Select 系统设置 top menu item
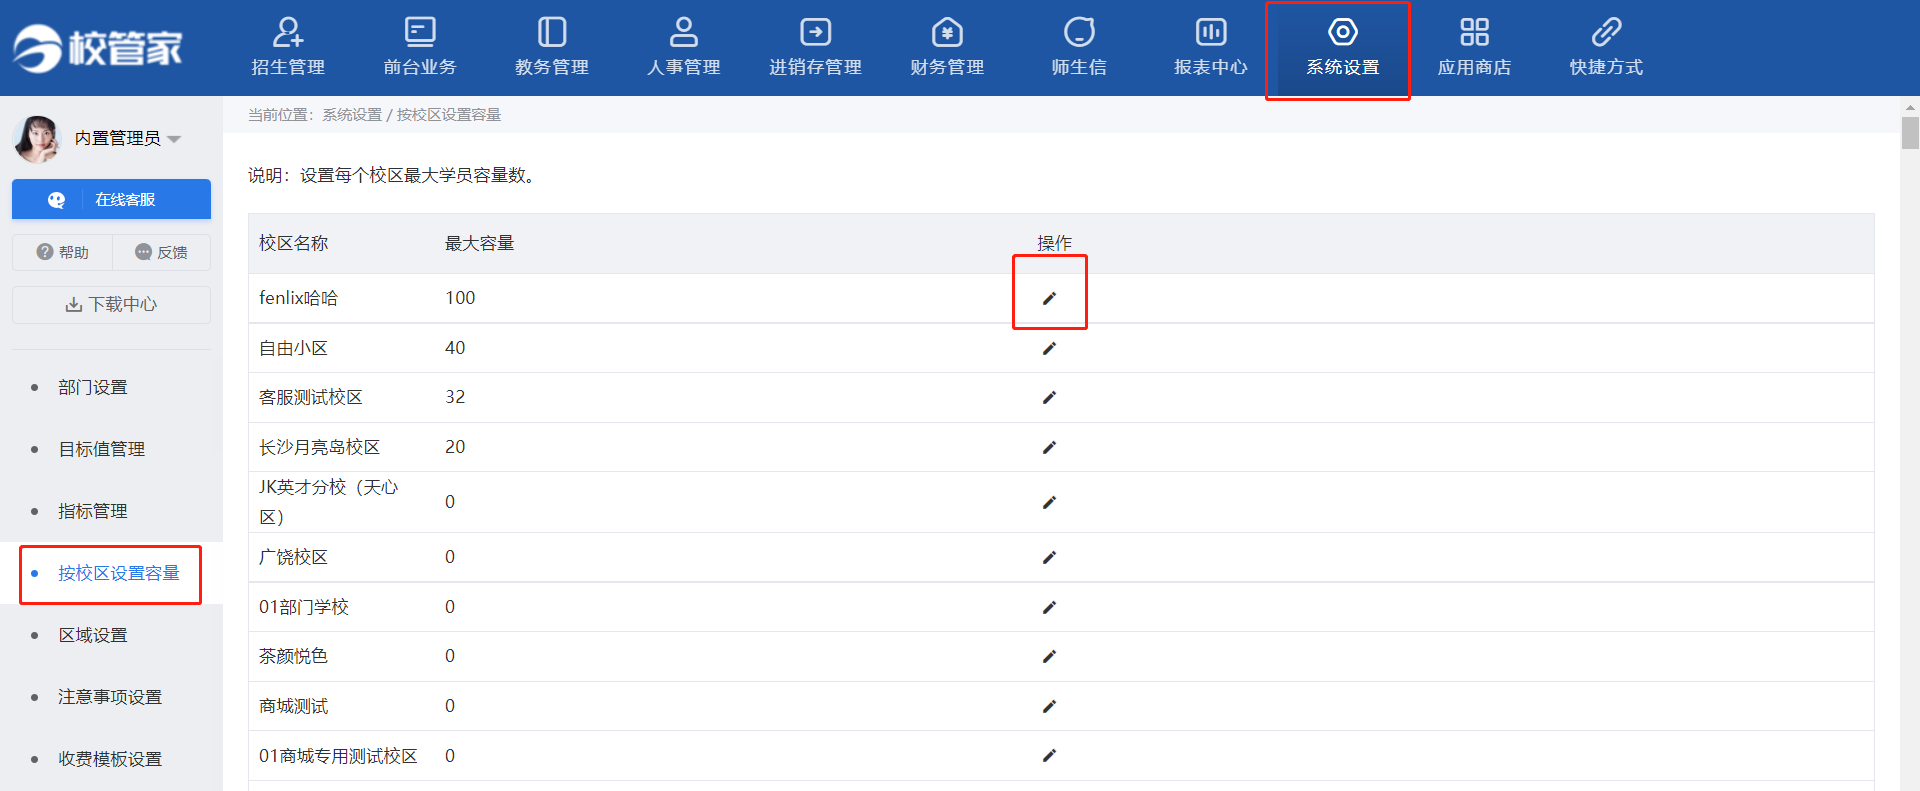1920x791 pixels. [1342, 47]
